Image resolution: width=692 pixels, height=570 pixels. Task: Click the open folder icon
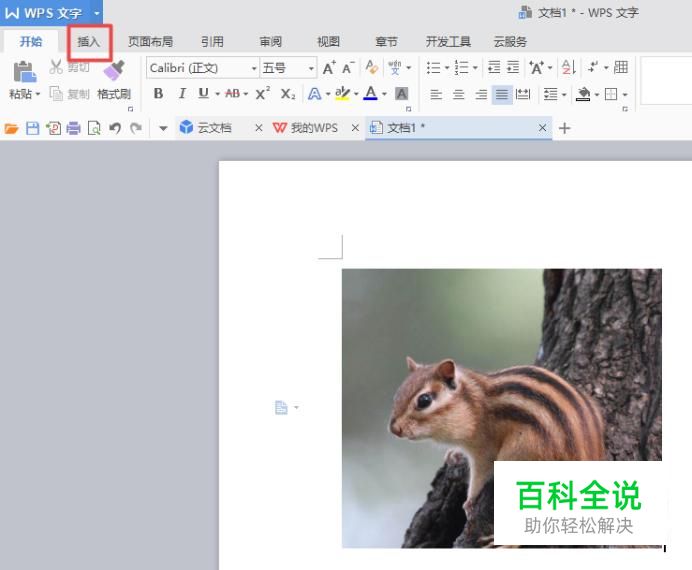(11, 128)
